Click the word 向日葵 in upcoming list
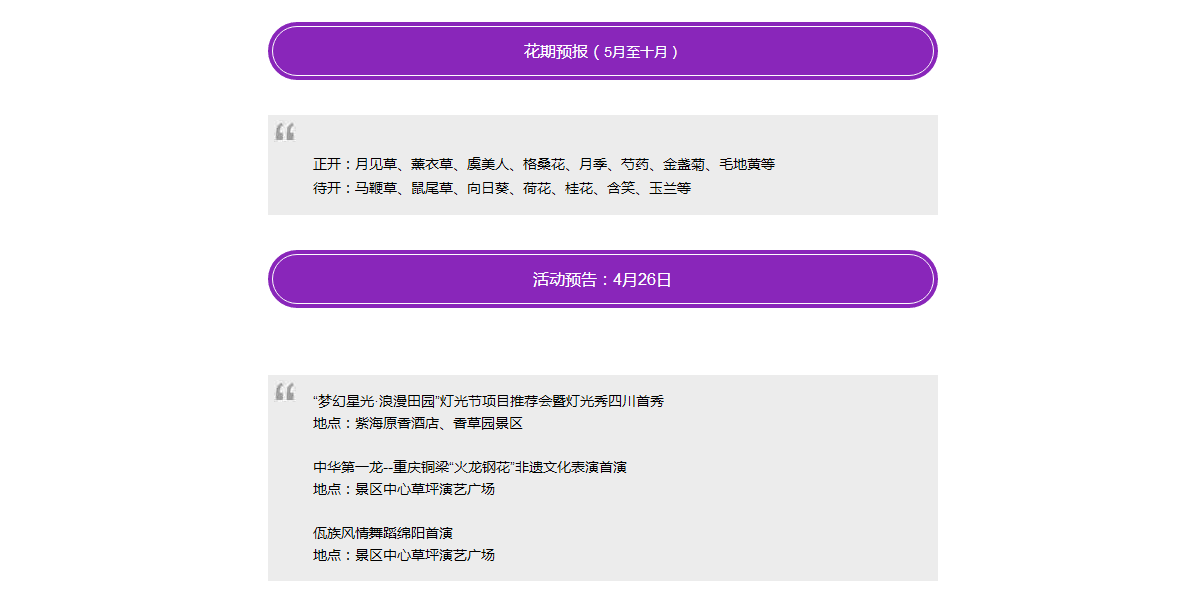This screenshot has width=1200, height=592. pos(488,188)
